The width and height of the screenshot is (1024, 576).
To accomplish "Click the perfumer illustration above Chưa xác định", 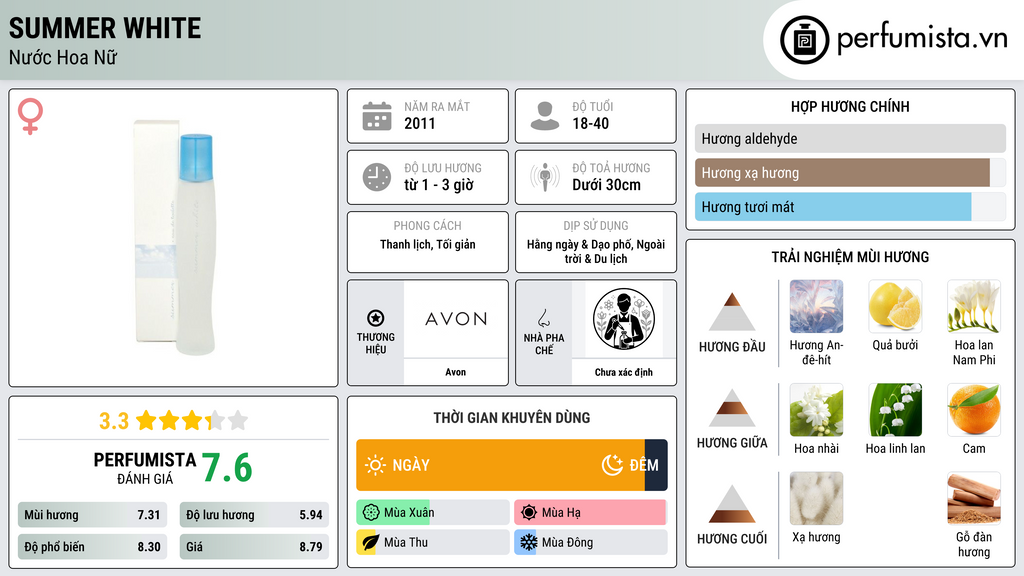I will [624, 319].
